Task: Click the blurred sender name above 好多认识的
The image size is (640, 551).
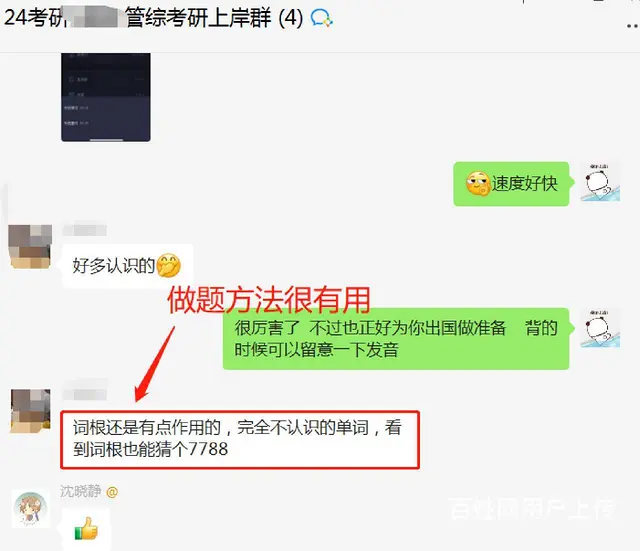Action: coord(84,230)
